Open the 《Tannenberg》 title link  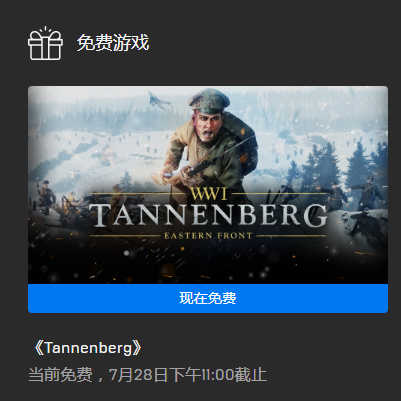pos(88,348)
